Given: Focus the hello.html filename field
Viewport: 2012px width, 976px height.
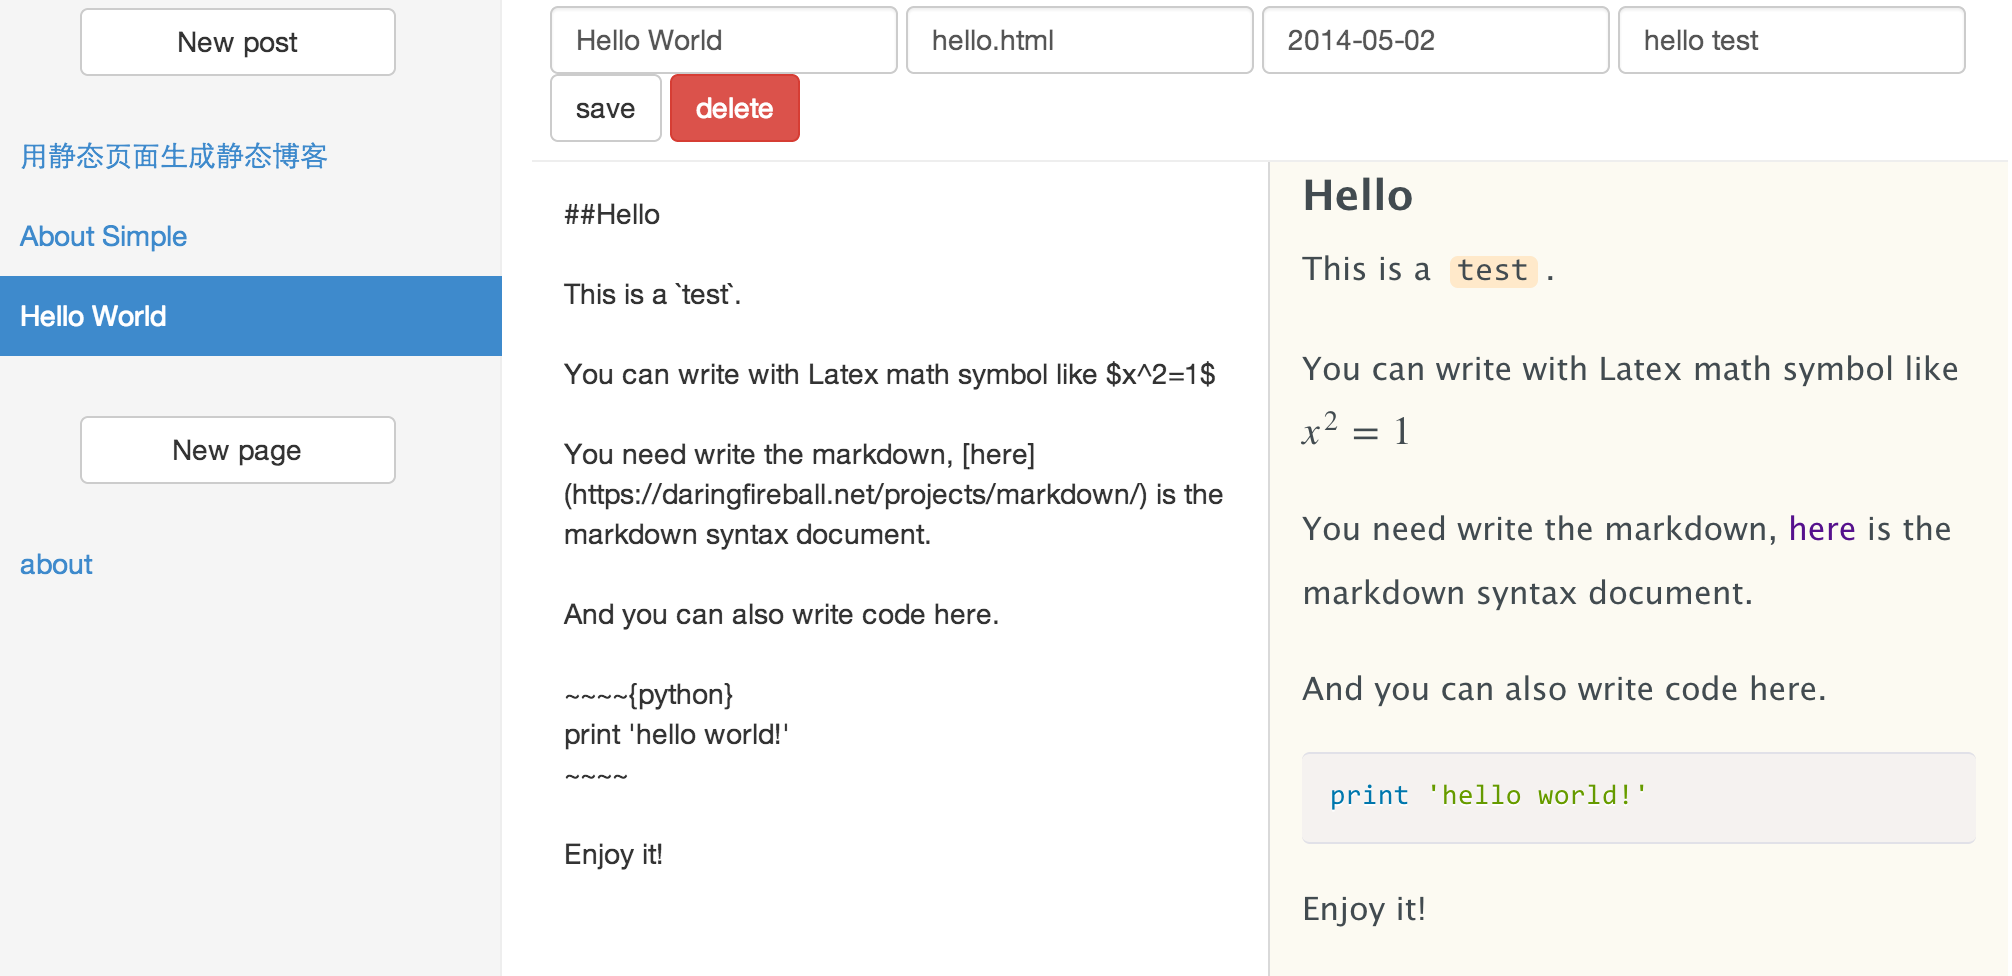Looking at the screenshot, I should pos(1079,40).
